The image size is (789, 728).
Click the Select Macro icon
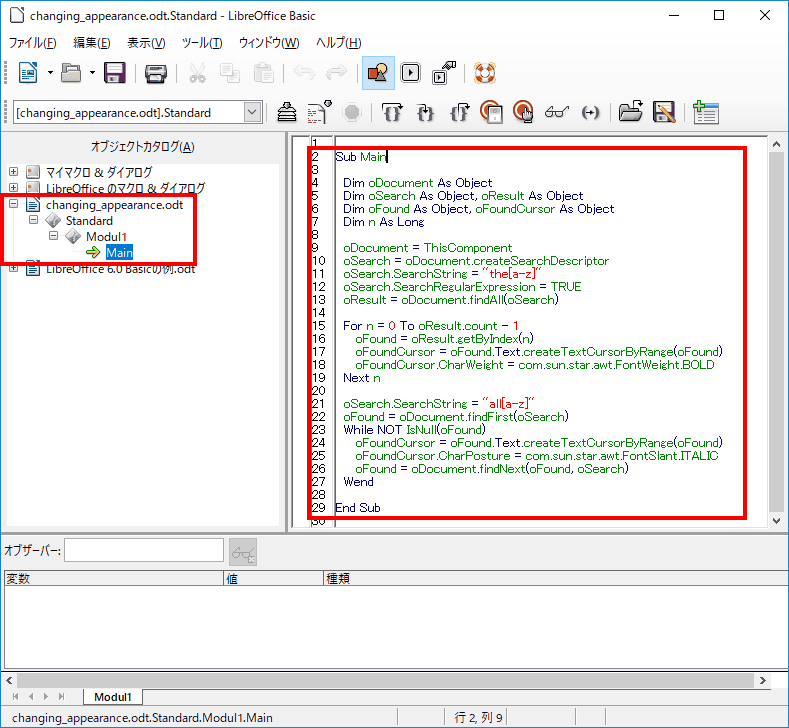[x=410, y=73]
